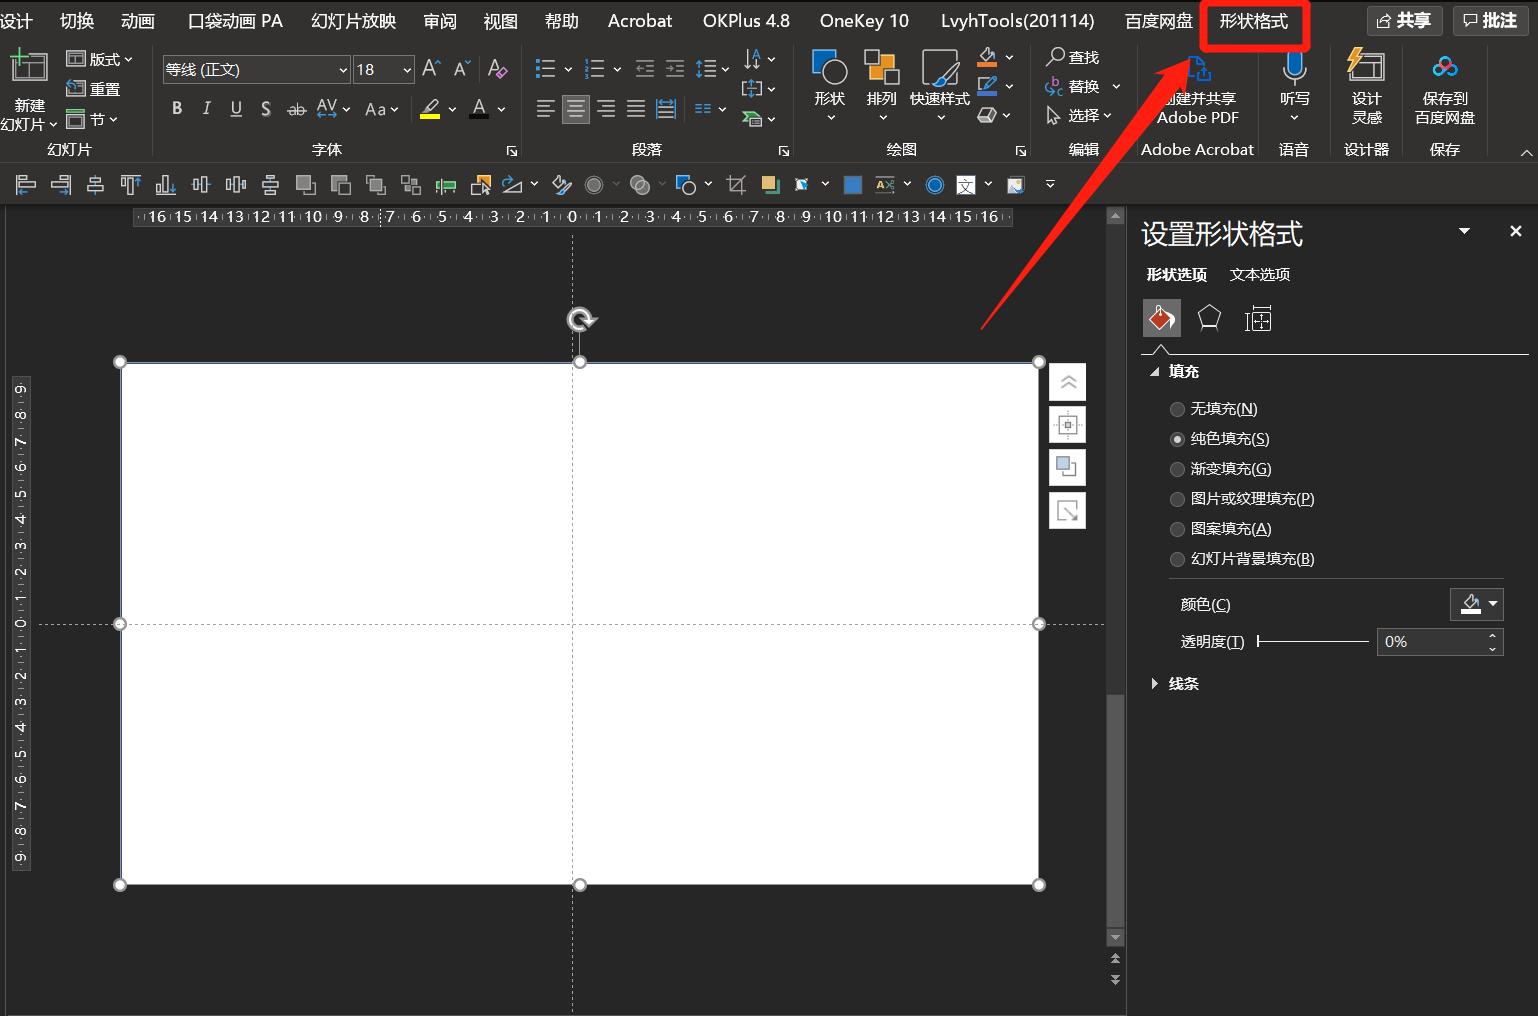Switch to Text Options in format pane
1538x1016 pixels.
pyautogui.click(x=1259, y=274)
